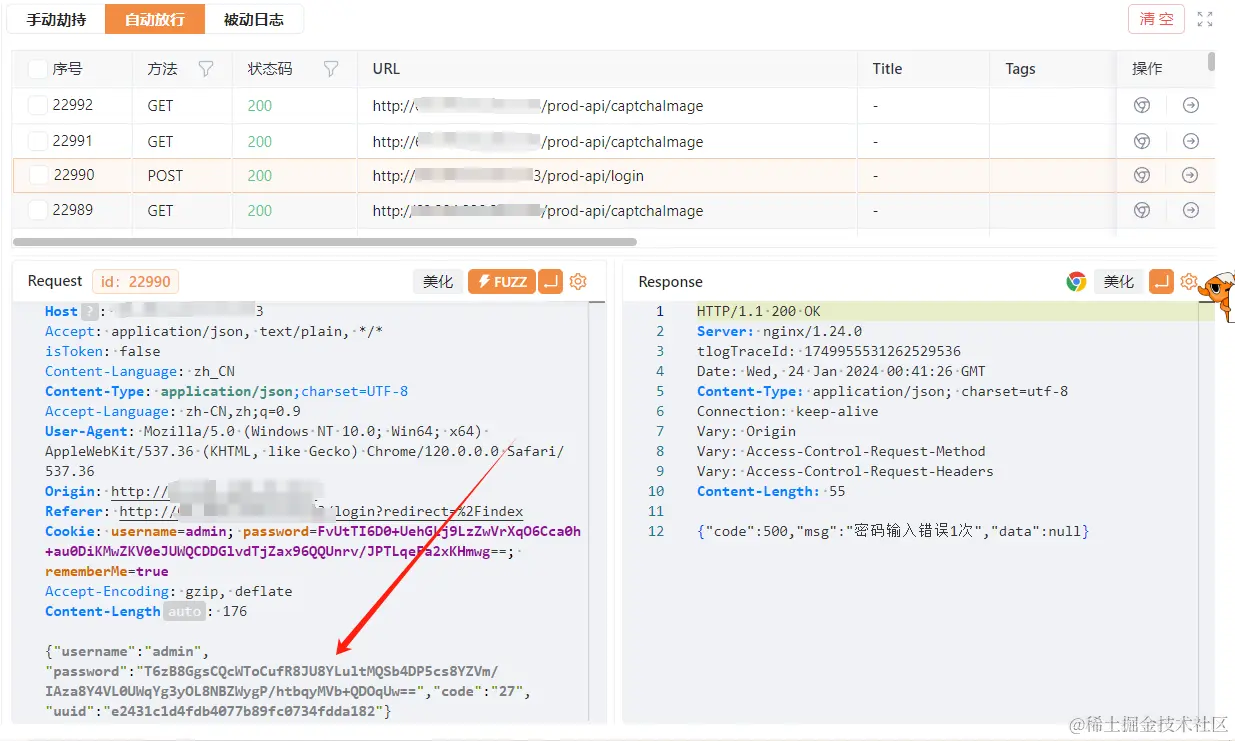Click "HTTP/1.1 200 OK" response line
This screenshot has height=741, width=1235.
[758, 311]
